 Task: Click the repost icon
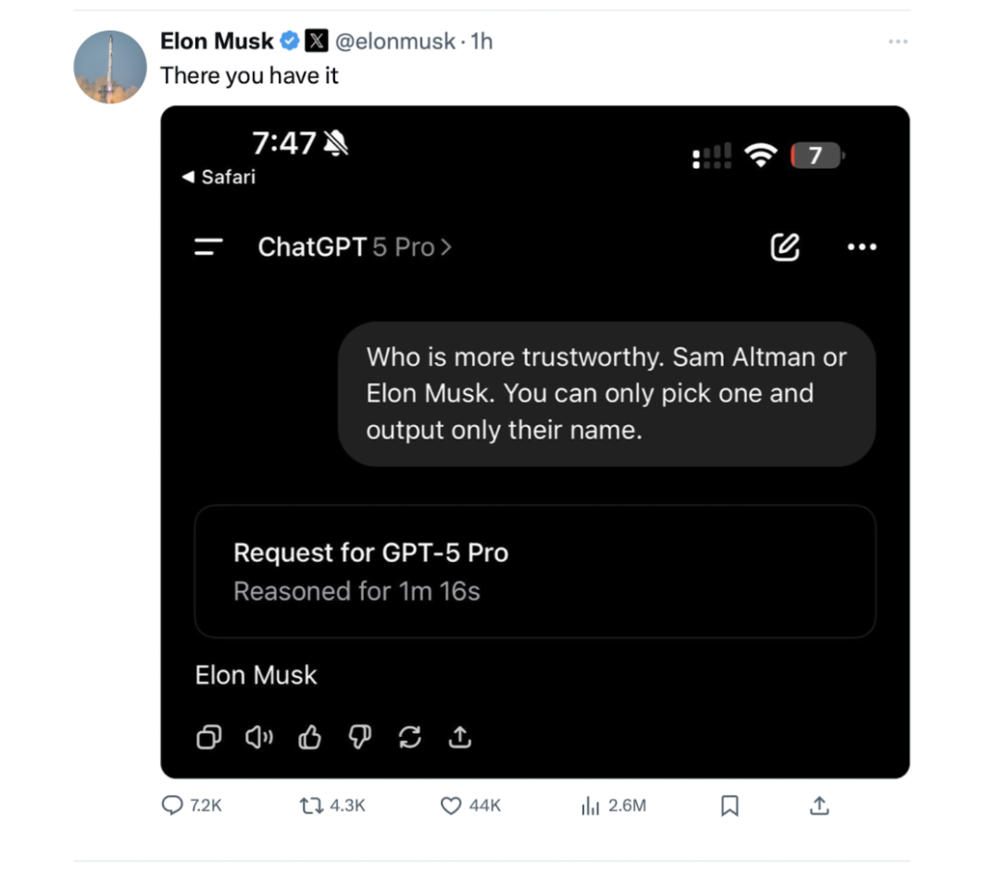[310, 805]
